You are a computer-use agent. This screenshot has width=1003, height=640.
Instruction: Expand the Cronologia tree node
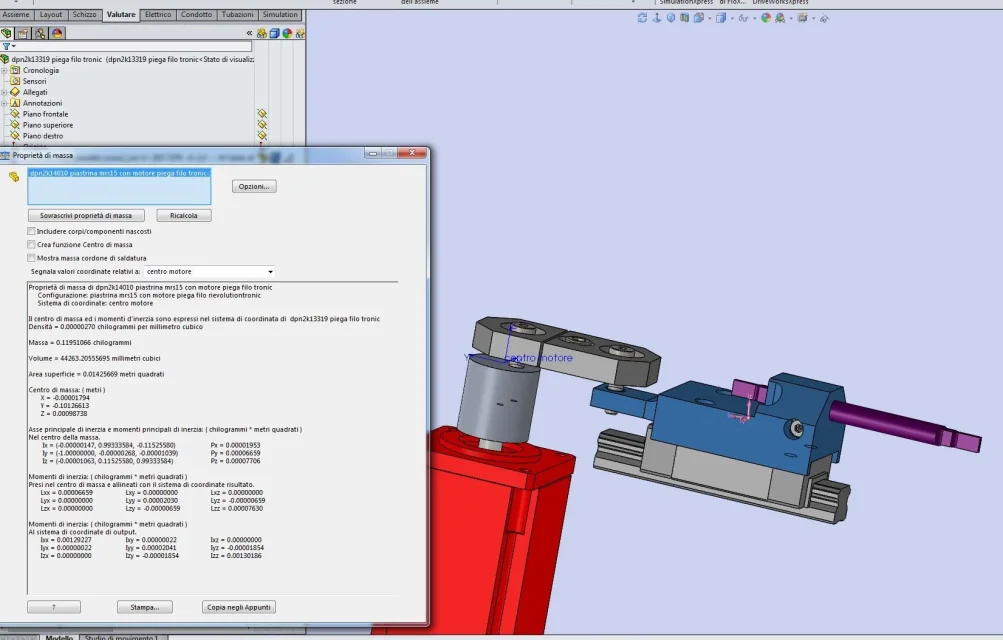(x=4, y=70)
